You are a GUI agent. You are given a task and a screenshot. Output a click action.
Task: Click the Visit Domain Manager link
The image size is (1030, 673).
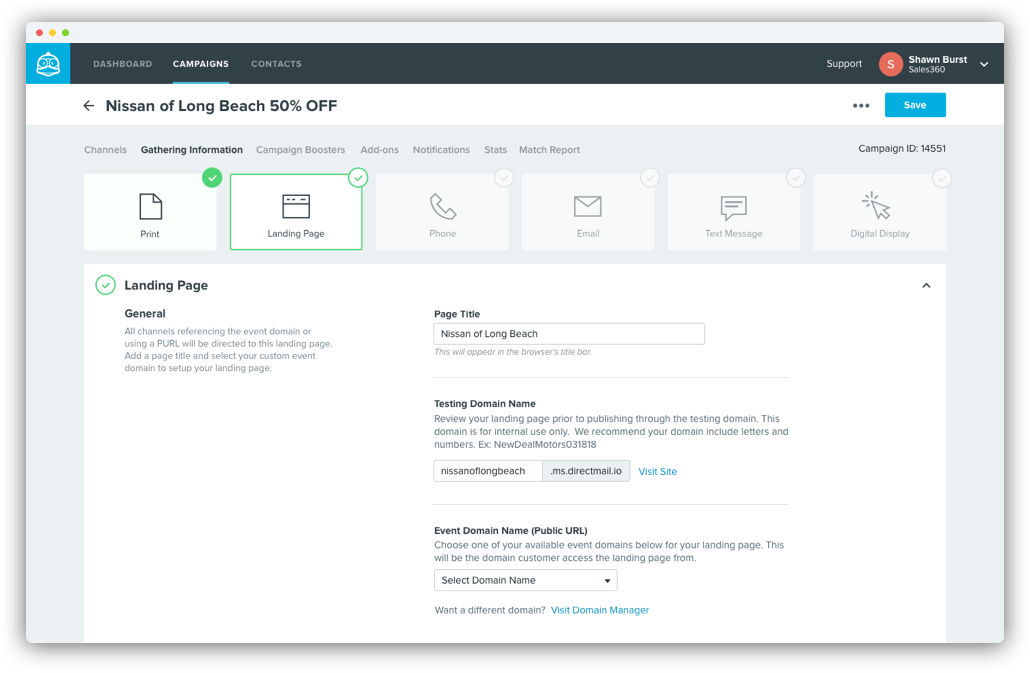[x=600, y=610]
